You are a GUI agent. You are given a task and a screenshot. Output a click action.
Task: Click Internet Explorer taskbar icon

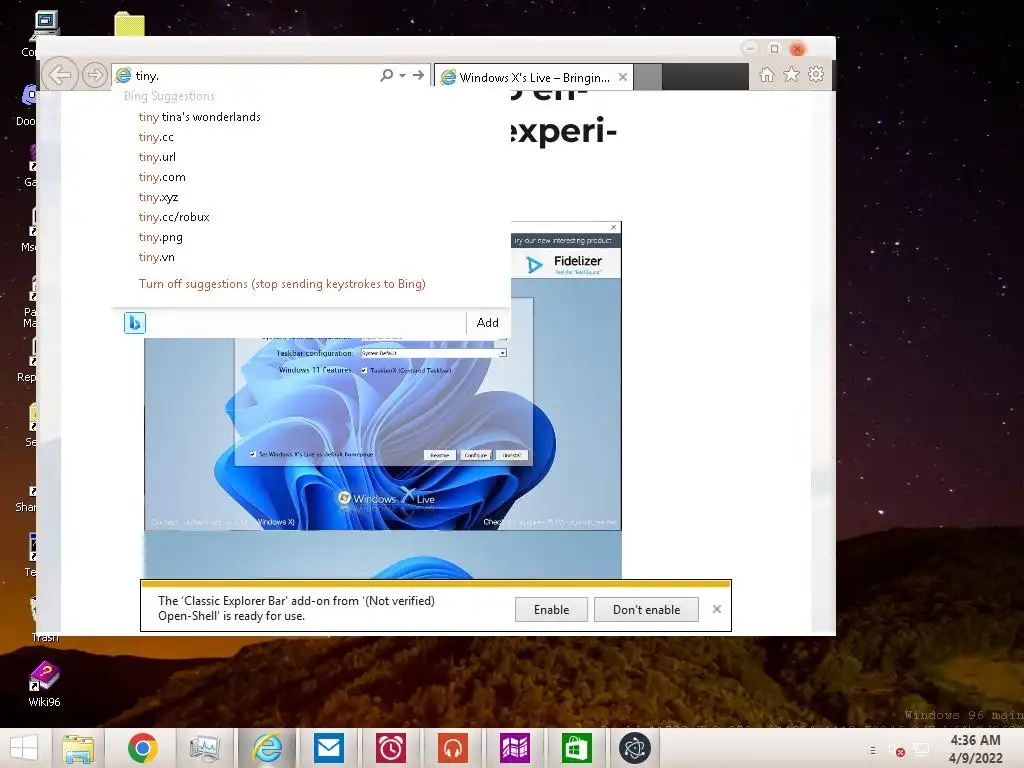tap(267, 748)
